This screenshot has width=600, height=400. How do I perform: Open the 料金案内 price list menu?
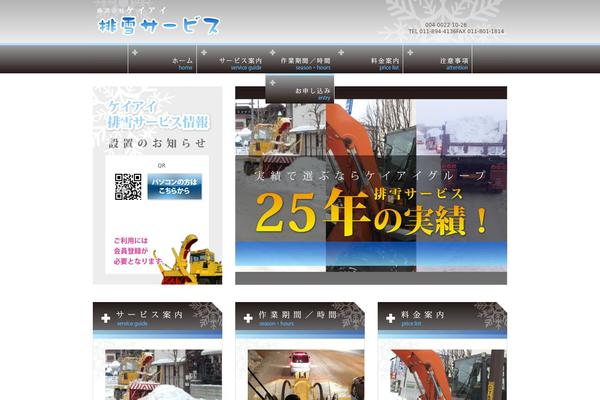click(x=368, y=59)
